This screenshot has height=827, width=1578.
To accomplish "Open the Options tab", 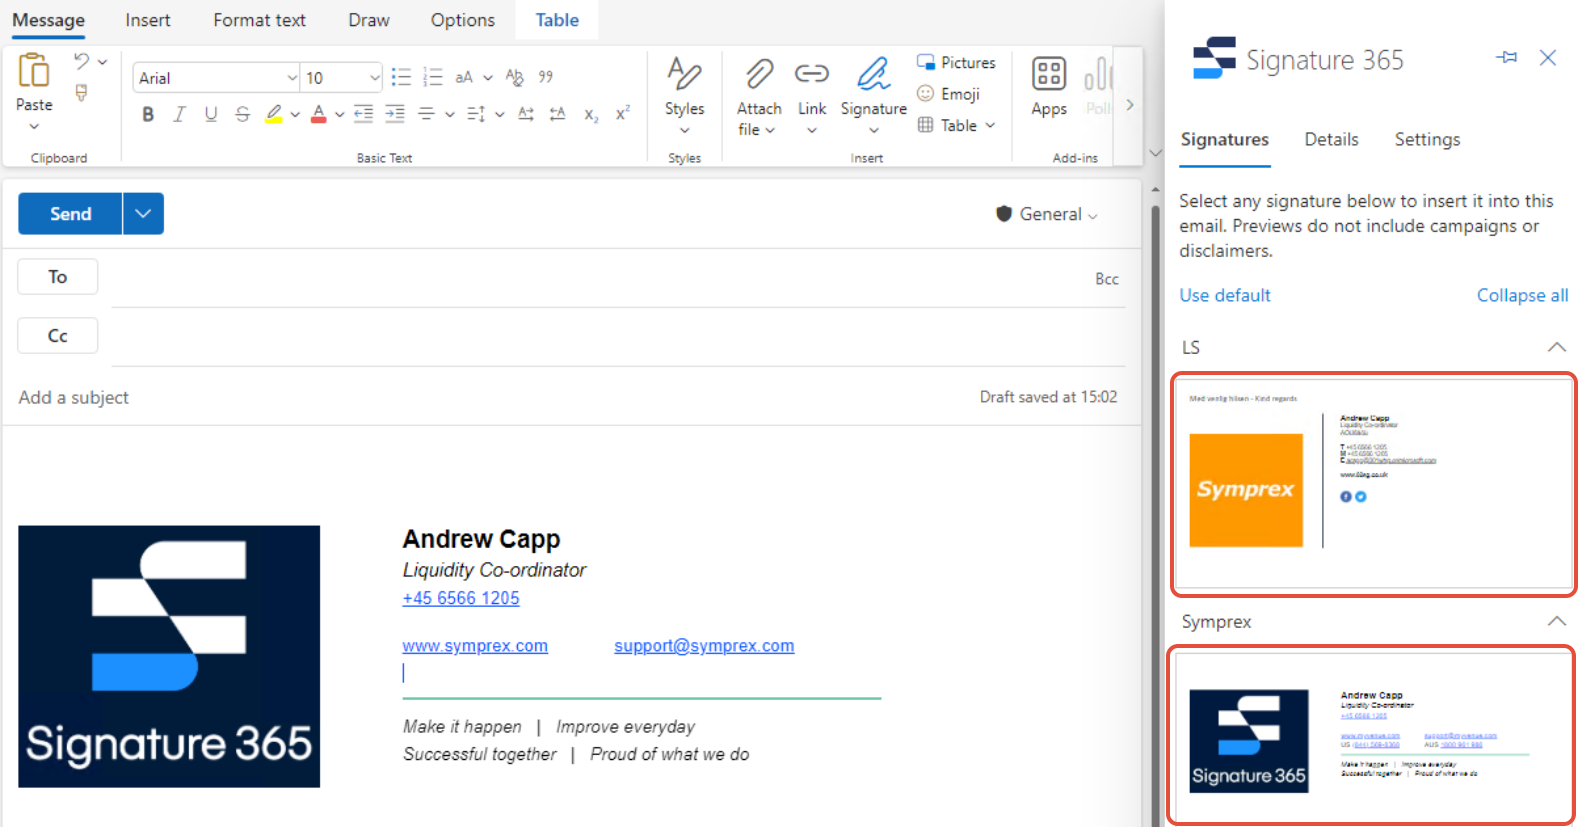I will tap(462, 20).
